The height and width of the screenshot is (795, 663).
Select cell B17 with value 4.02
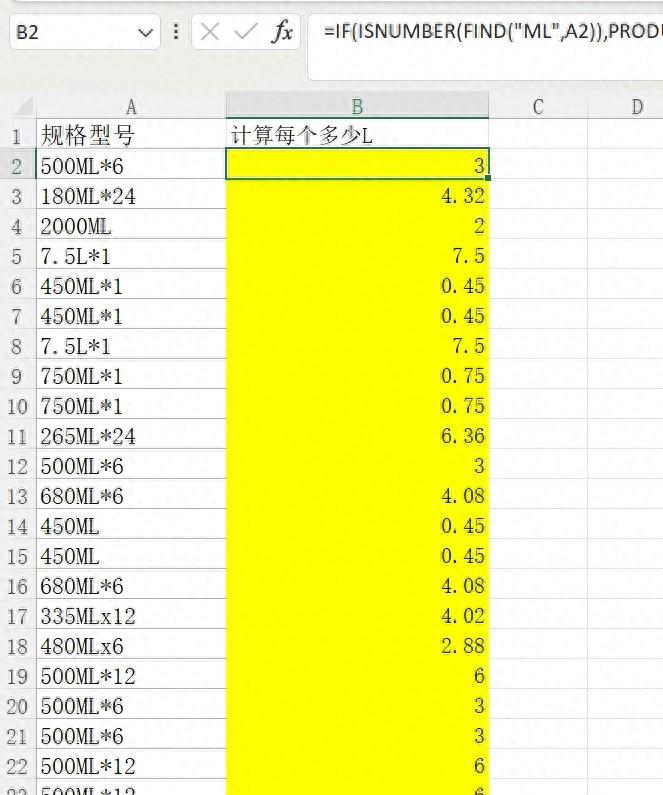(357, 616)
